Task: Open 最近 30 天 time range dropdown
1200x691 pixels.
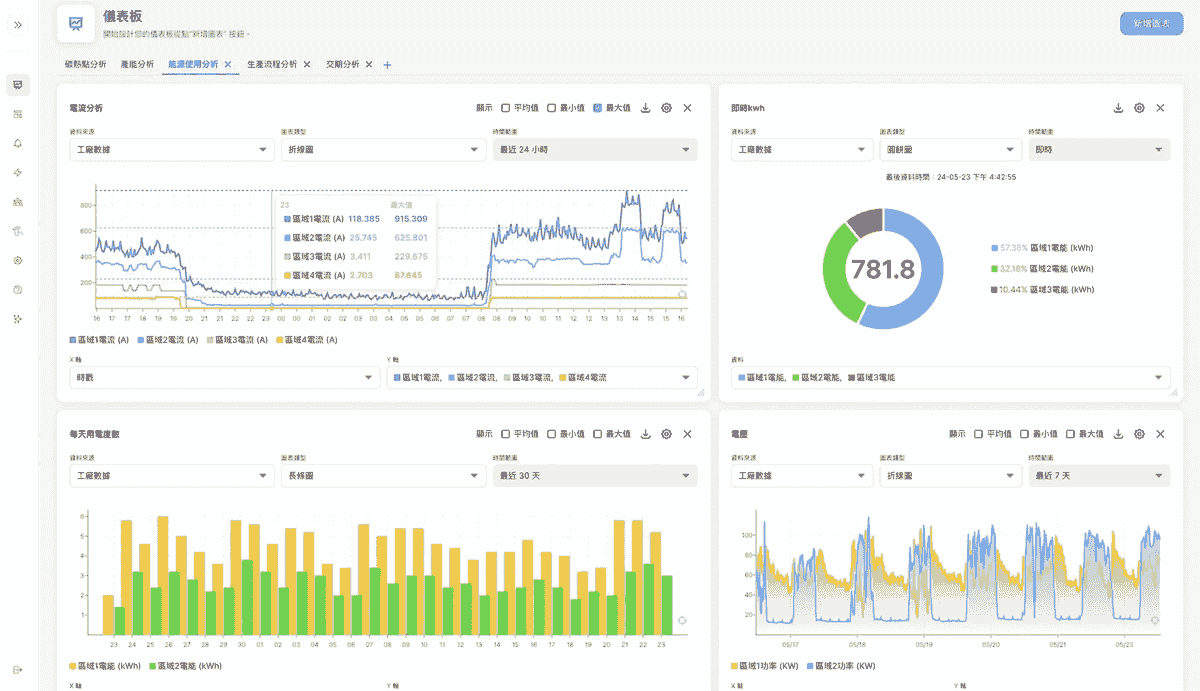Action: 595,476
